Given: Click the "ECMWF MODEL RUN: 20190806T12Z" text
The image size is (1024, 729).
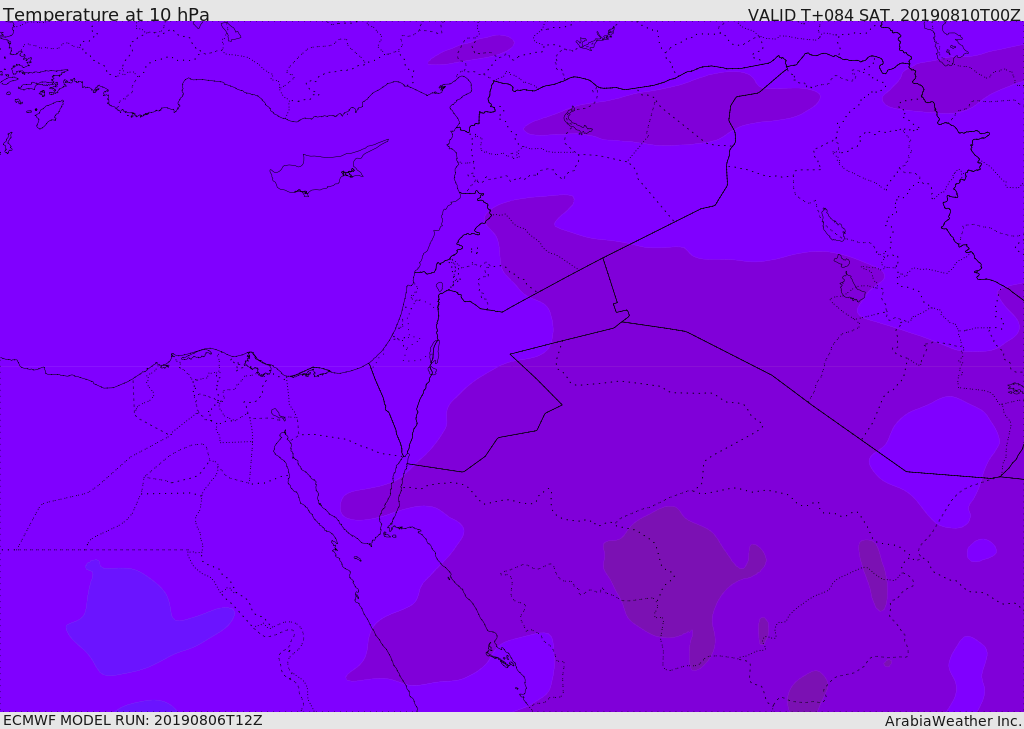Looking at the screenshot, I should coord(133,720).
